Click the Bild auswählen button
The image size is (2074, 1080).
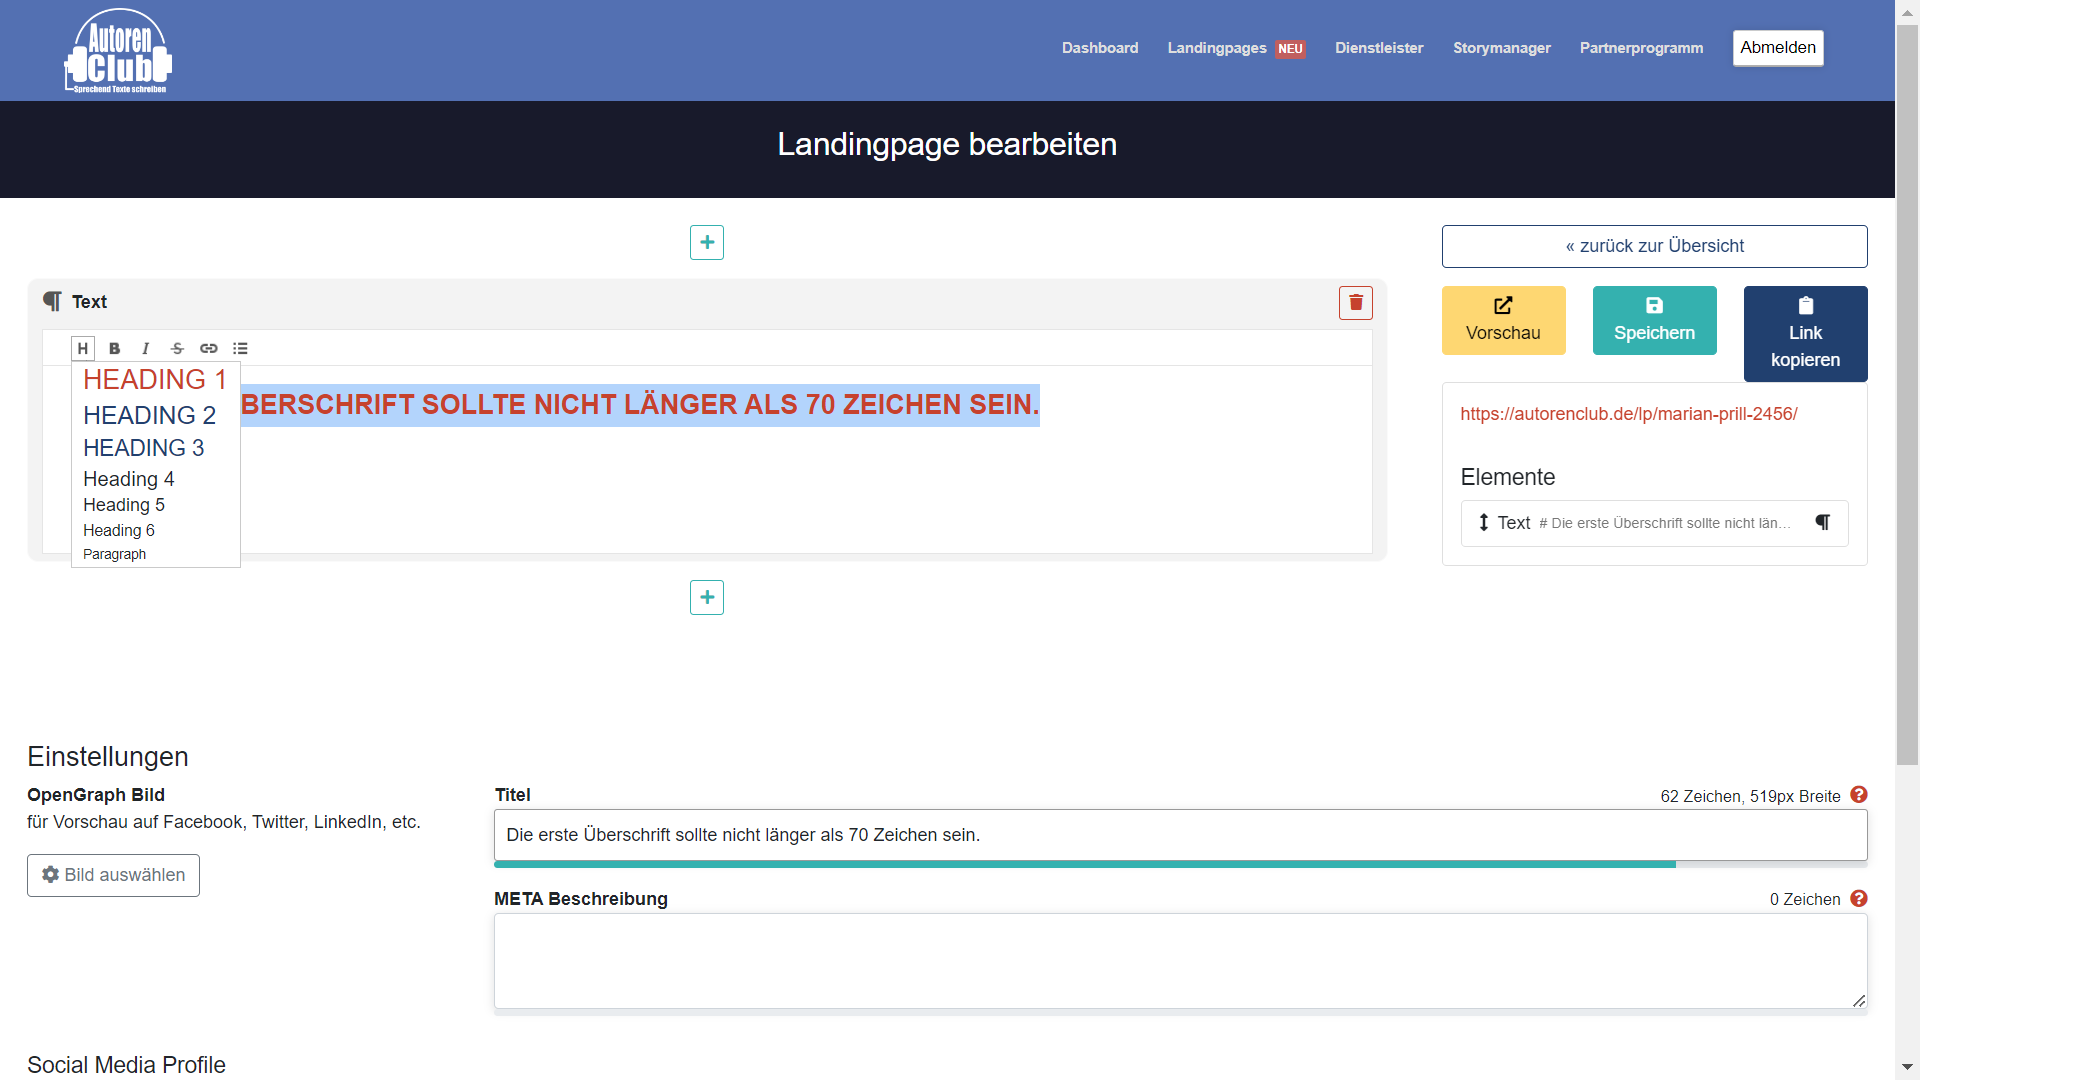tap(113, 875)
